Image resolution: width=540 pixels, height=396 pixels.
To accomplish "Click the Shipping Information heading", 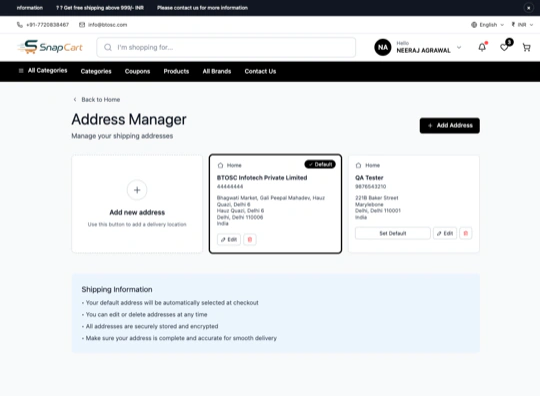I will (x=117, y=289).
